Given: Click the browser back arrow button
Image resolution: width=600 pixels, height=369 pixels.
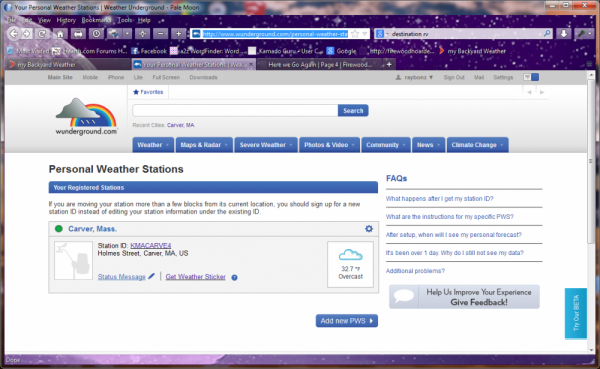Looking at the screenshot, I should 14,34.
